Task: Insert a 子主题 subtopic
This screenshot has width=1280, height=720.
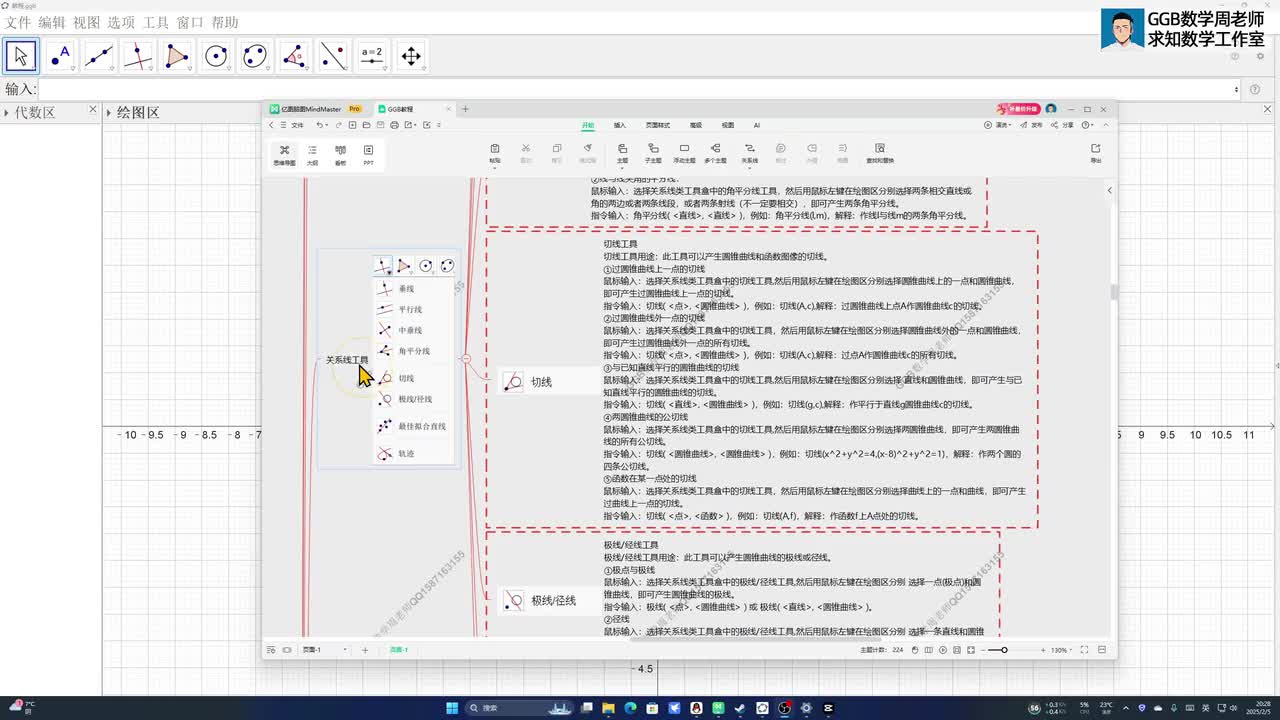Action: click(653, 153)
